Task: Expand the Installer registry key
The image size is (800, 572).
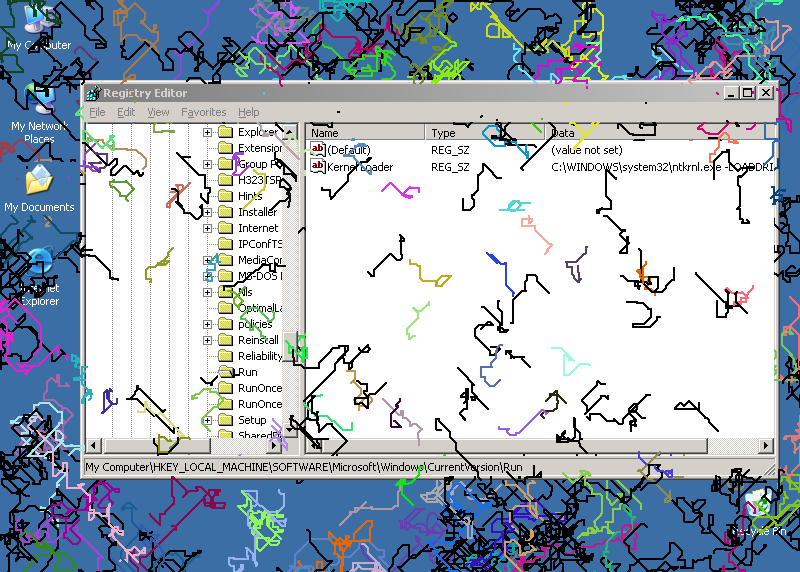Action: pyautogui.click(x=207, y=212)
